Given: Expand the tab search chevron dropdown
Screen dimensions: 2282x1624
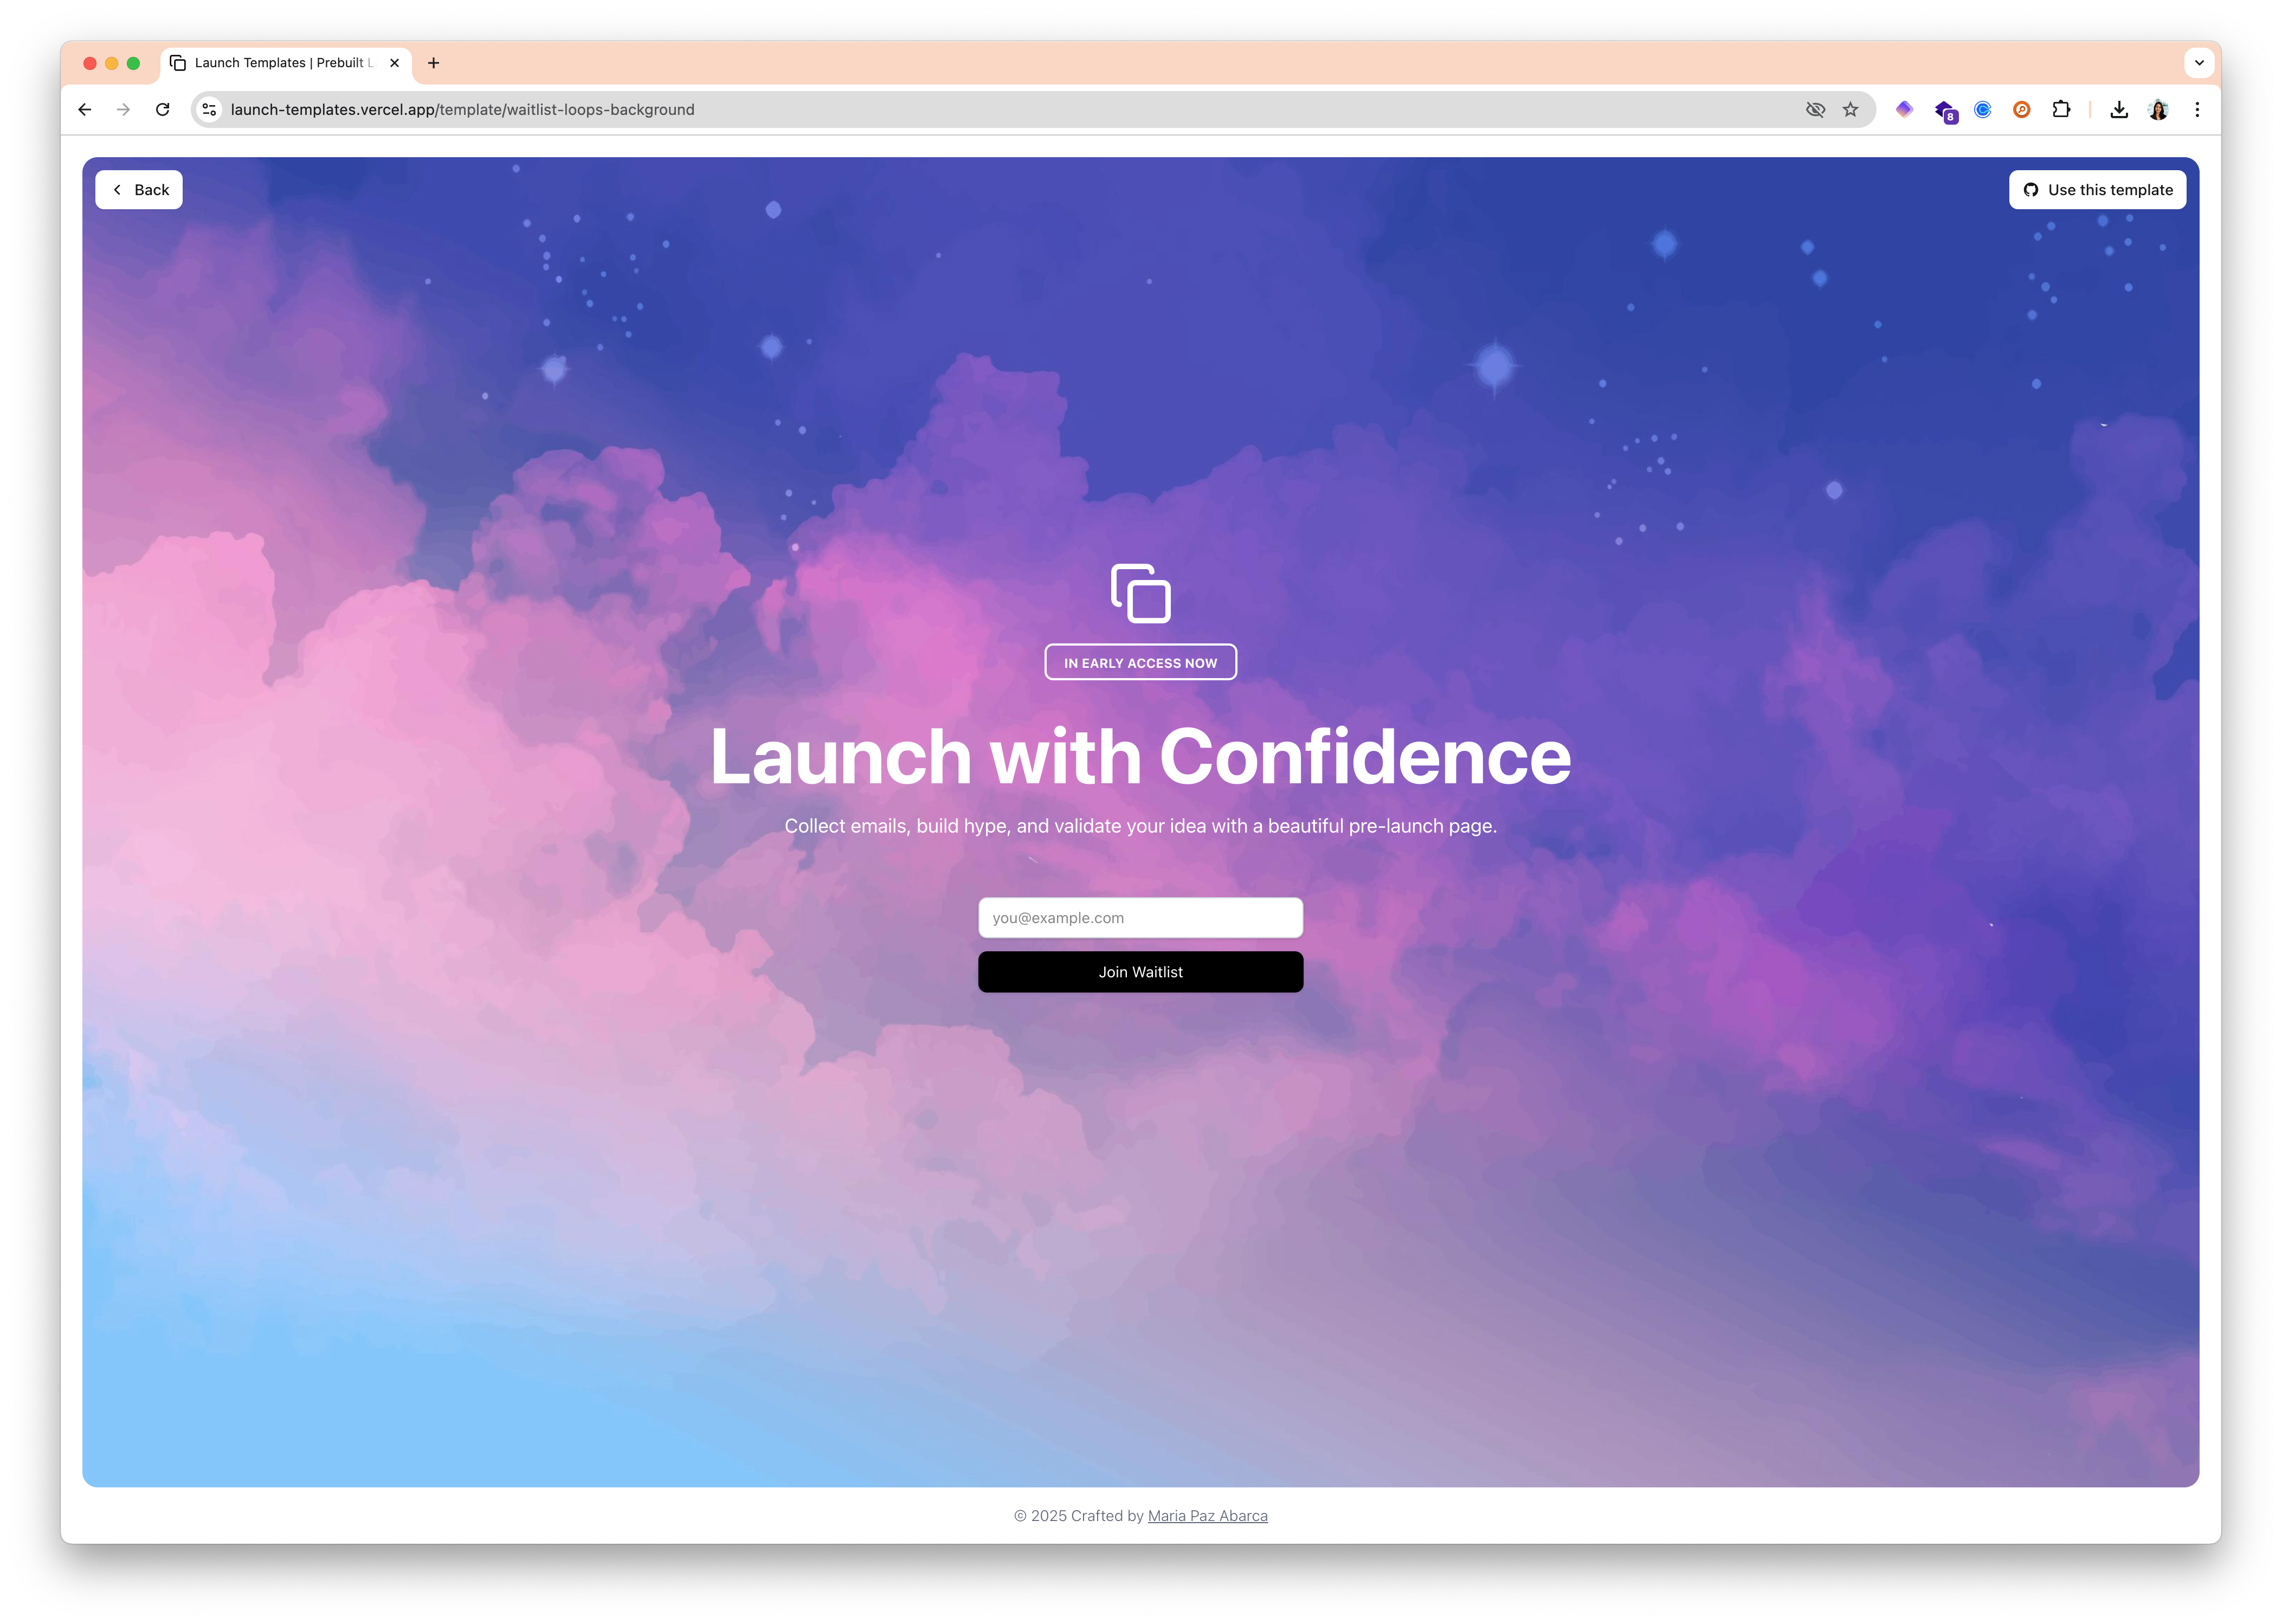Looking at the screenshot, I should [x=2199, y=63].
